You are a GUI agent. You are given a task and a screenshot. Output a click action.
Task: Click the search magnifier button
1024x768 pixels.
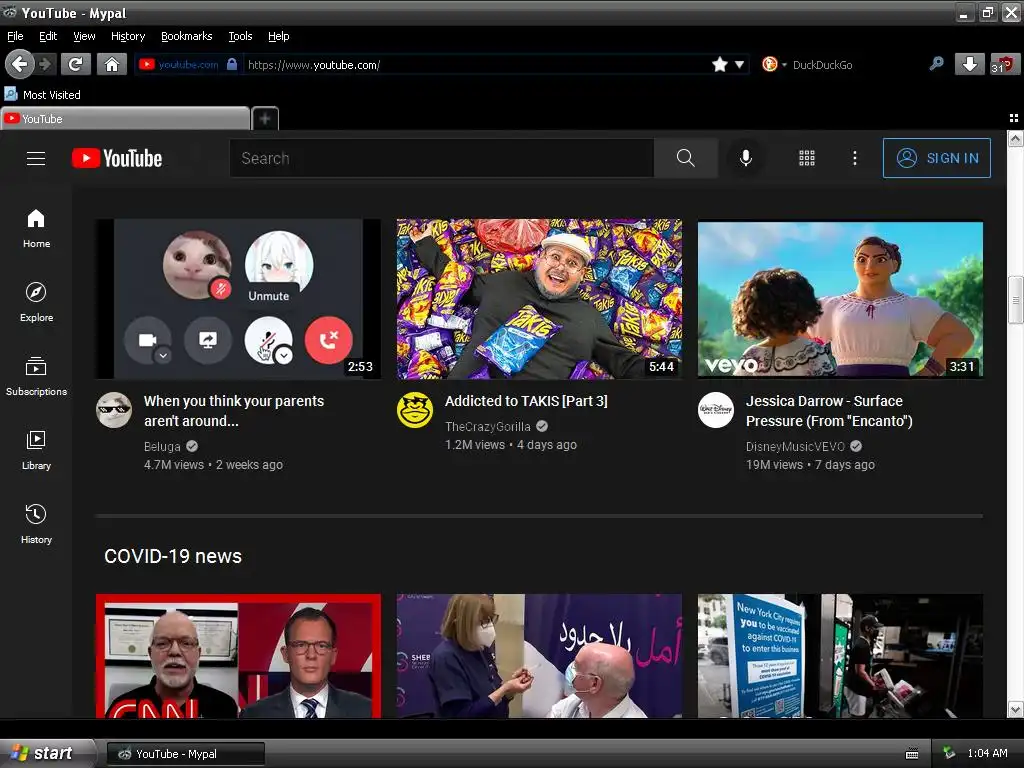[685, 158]
